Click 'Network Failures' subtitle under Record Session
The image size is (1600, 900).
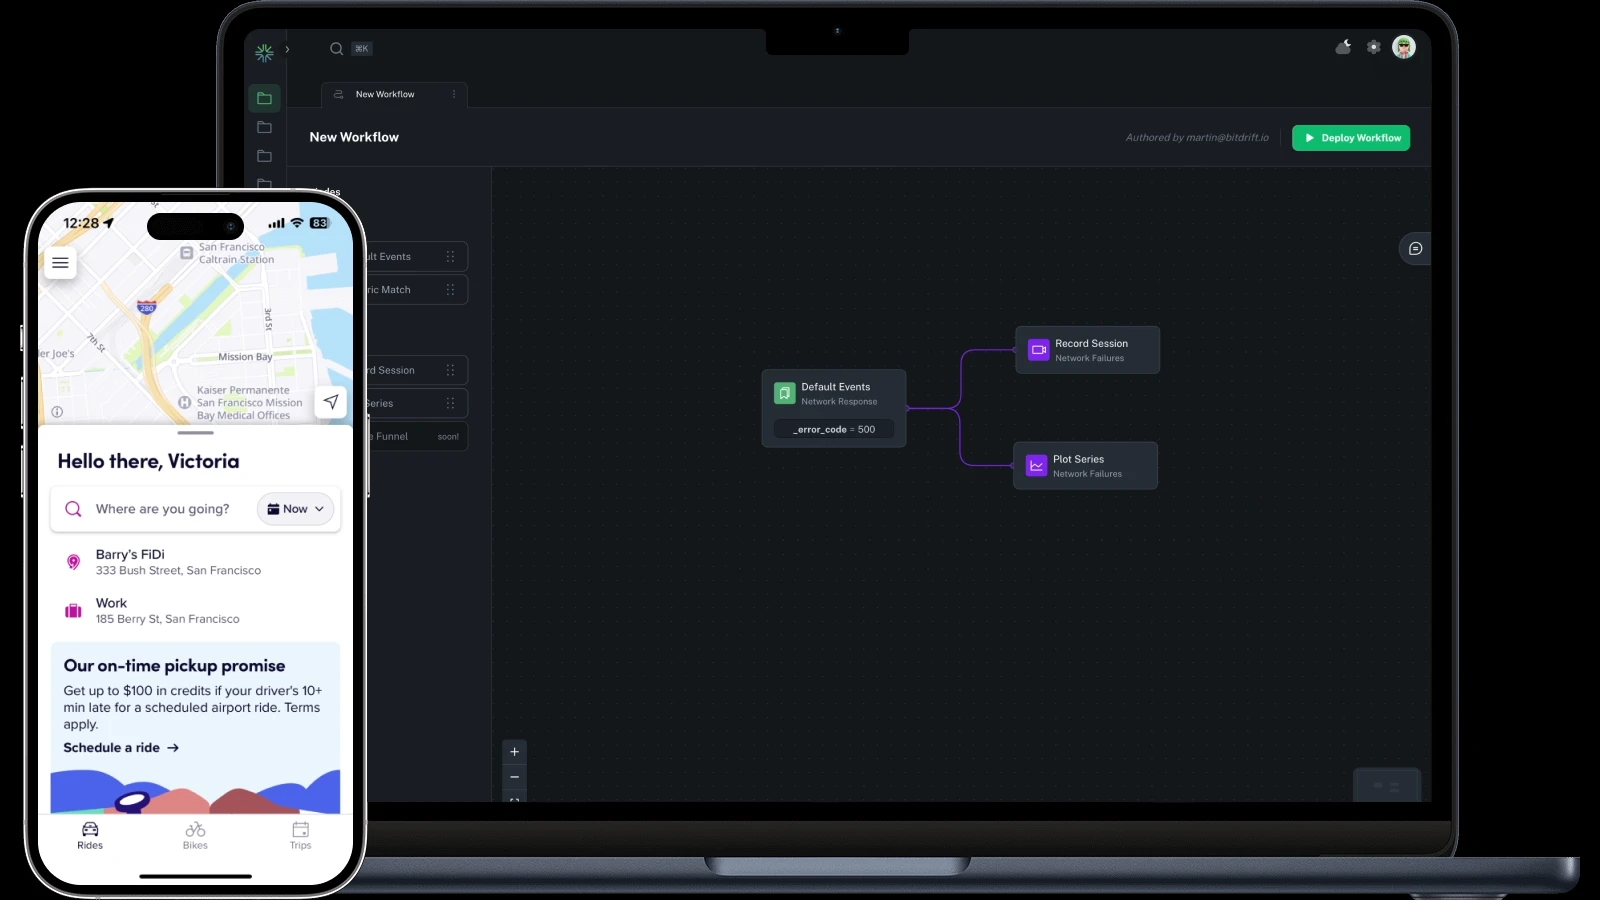[1090, 358]
